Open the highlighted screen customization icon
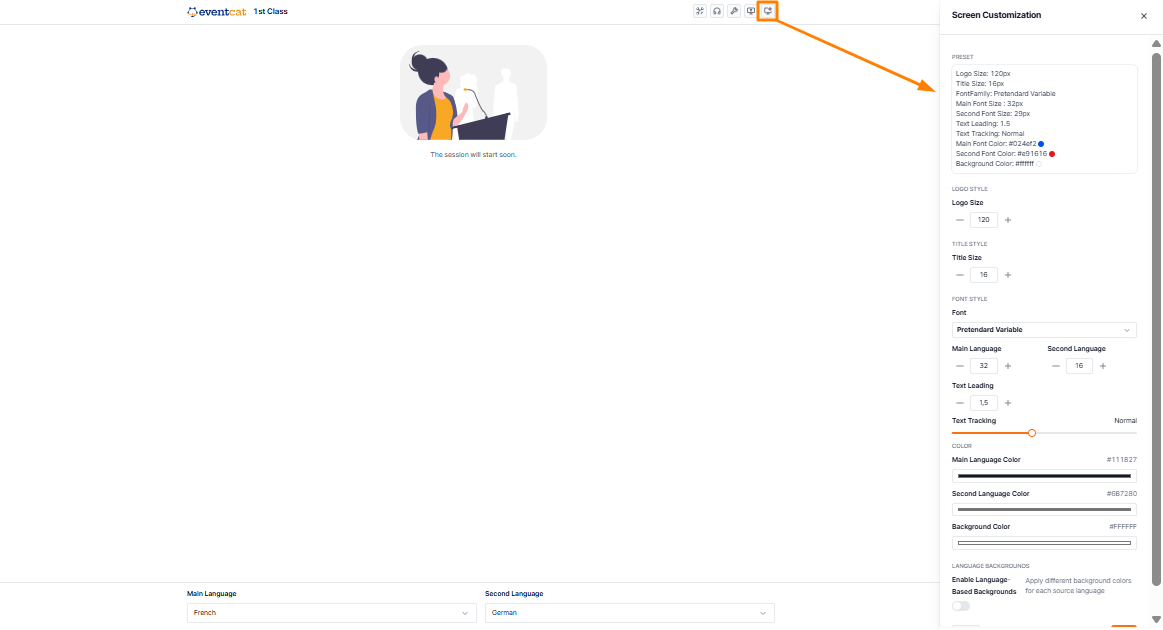 tap(768, 11)
